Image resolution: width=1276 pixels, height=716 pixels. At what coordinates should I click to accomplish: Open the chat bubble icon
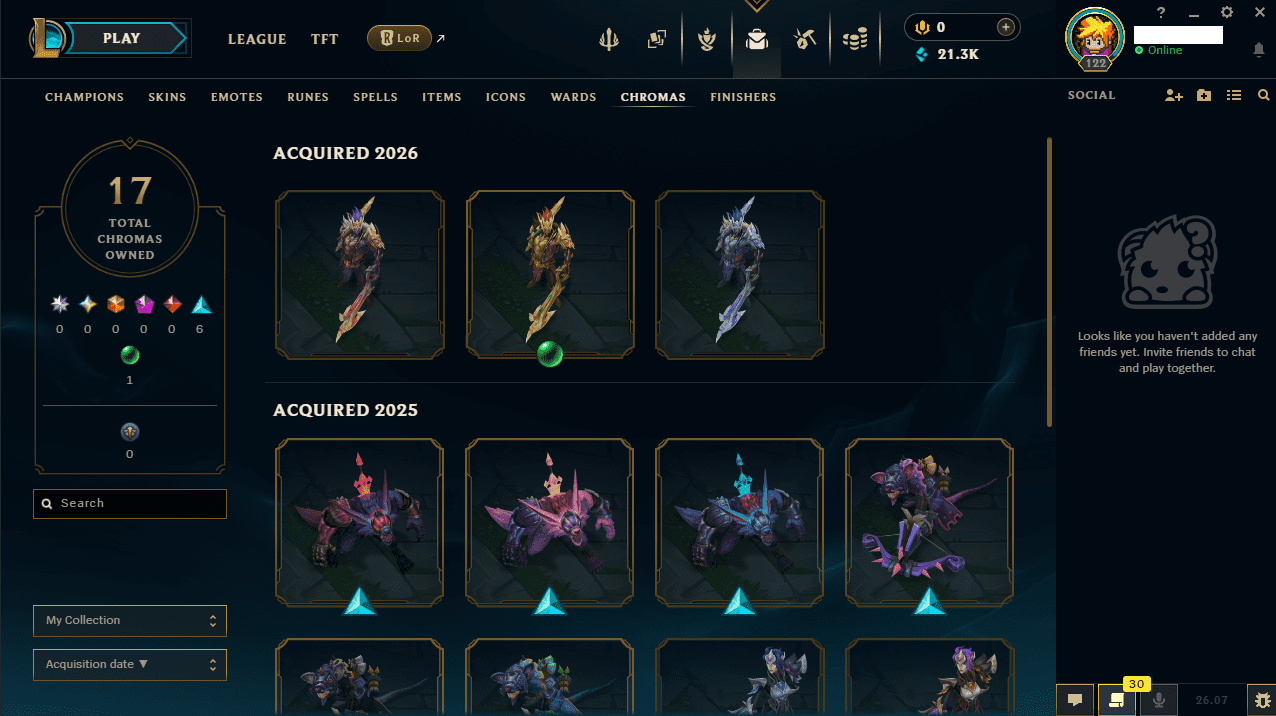click(x=1075, y=700)
